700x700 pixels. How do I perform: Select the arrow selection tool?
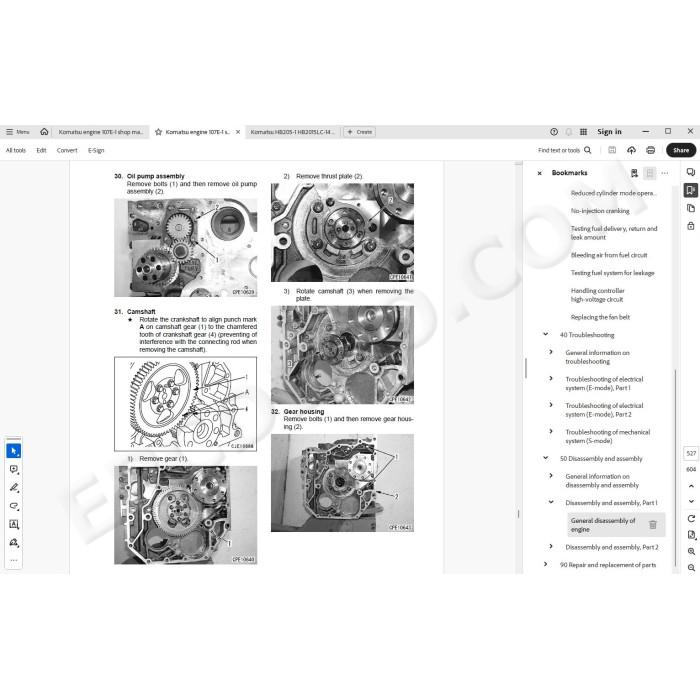[14, 451]
